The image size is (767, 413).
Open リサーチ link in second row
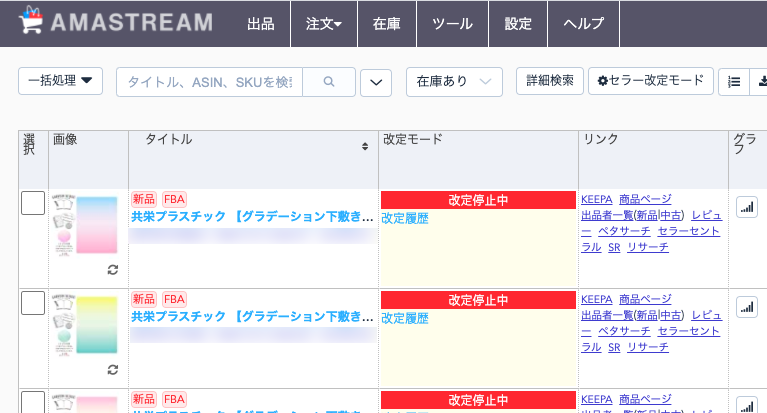[648, 347]
